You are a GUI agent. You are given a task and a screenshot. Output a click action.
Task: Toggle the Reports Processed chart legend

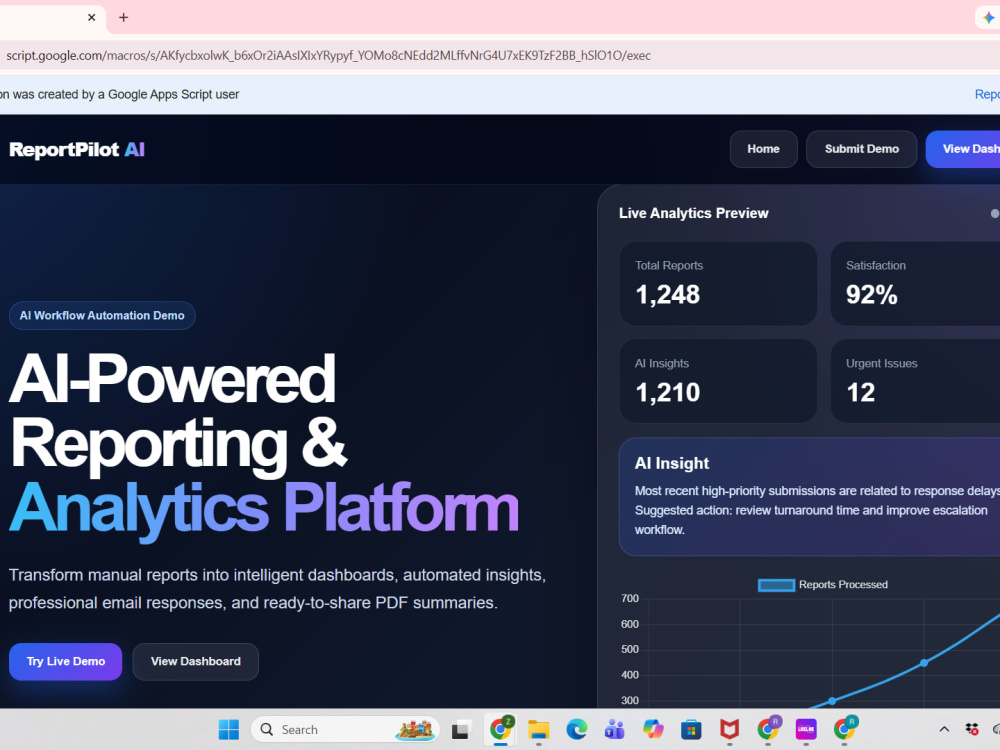coord(823,585)
